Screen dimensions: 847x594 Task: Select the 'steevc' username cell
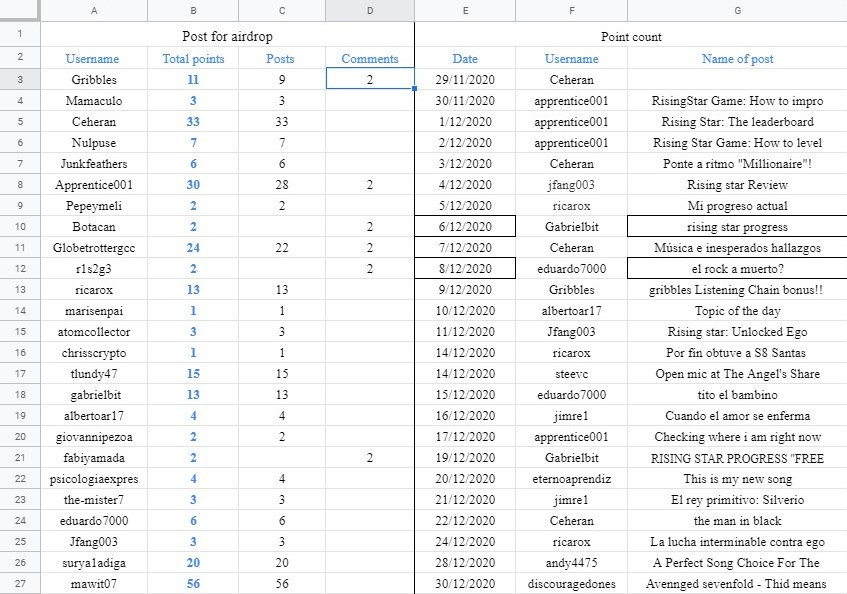point(572,374)
